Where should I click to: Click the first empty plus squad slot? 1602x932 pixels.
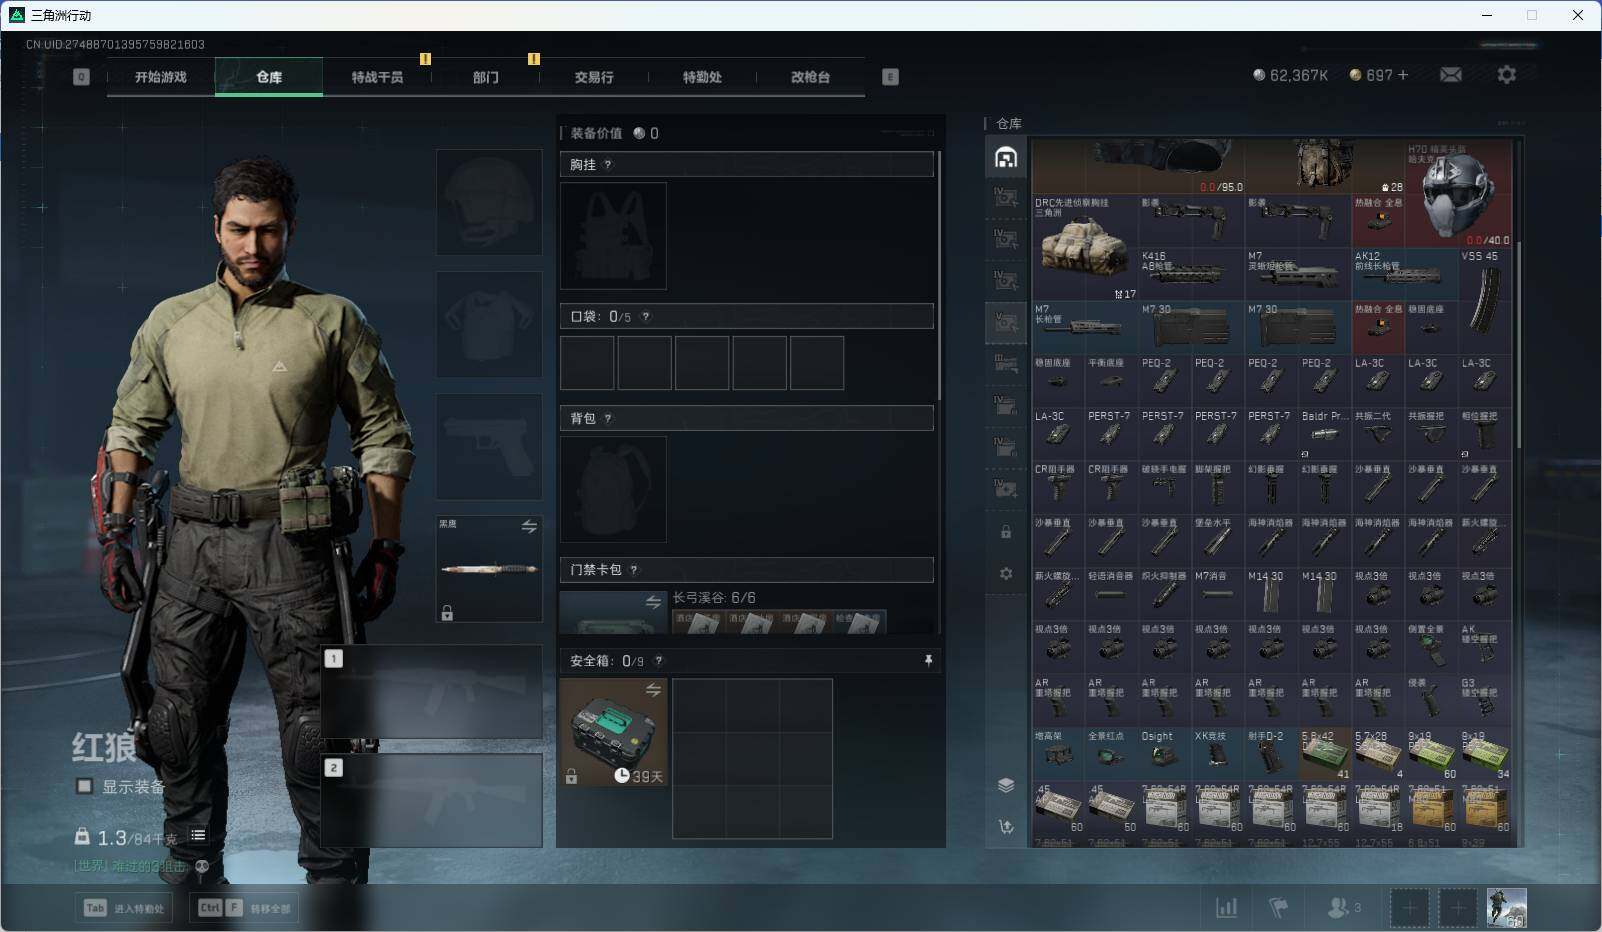click(1409, 908)
